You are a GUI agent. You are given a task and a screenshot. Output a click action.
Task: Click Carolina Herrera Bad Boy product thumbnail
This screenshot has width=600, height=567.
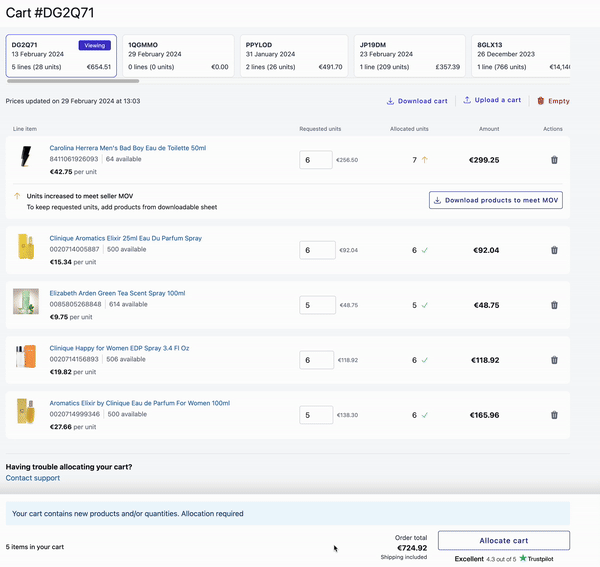click(26, 158)
